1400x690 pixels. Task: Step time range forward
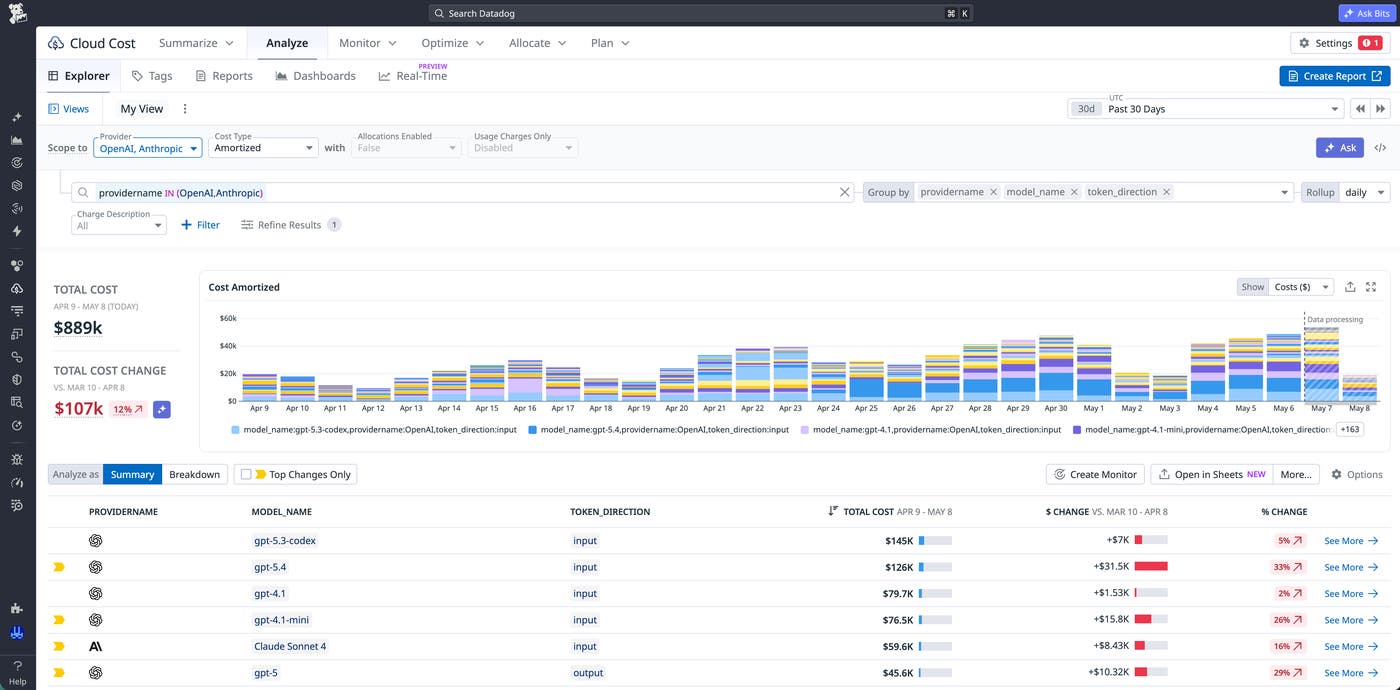1381,109
